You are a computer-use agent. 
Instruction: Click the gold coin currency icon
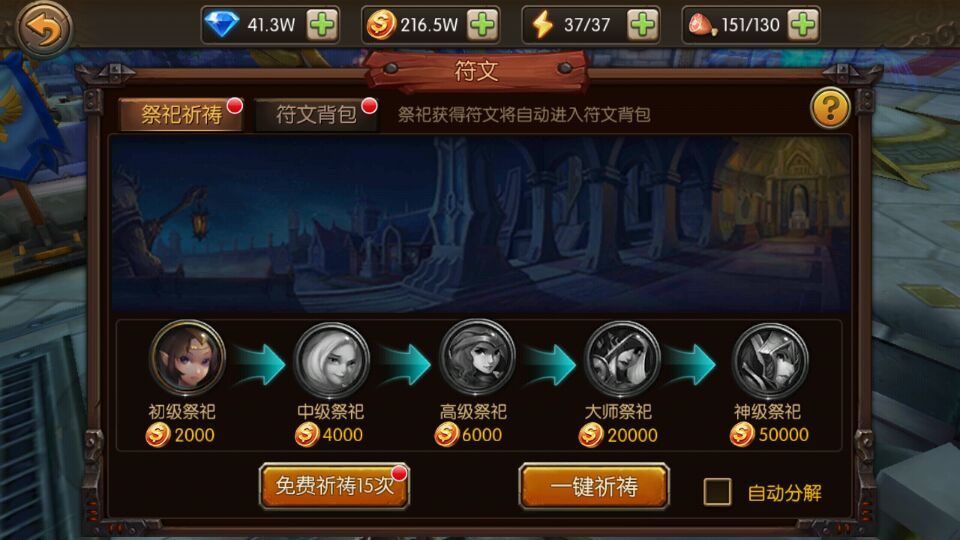tap(381, 25)
